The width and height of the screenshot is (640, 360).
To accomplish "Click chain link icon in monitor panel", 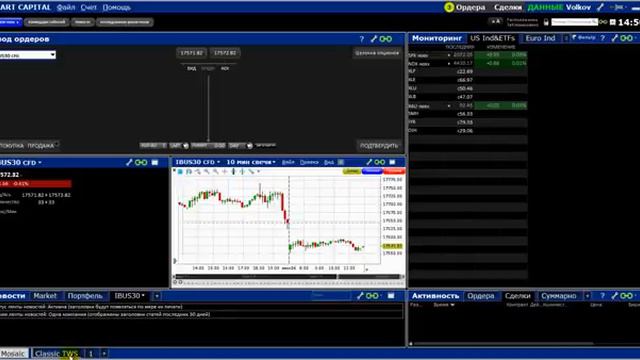I will pos(626,38).
